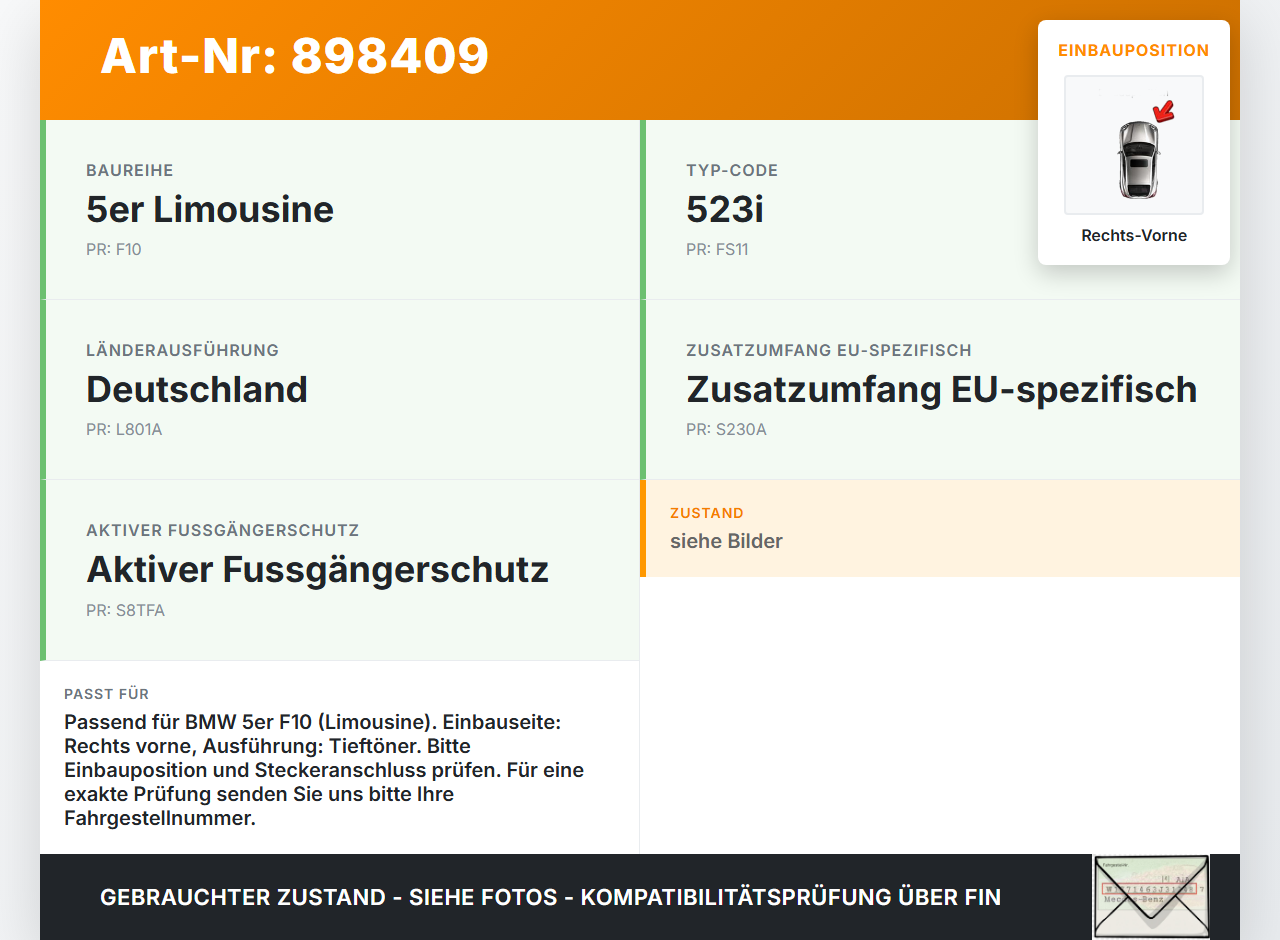The width and height of the screenshot is (1280, 940).
Task: Click the LÄNDERAUSFÜHRUNG label
Action: [183, 350]
